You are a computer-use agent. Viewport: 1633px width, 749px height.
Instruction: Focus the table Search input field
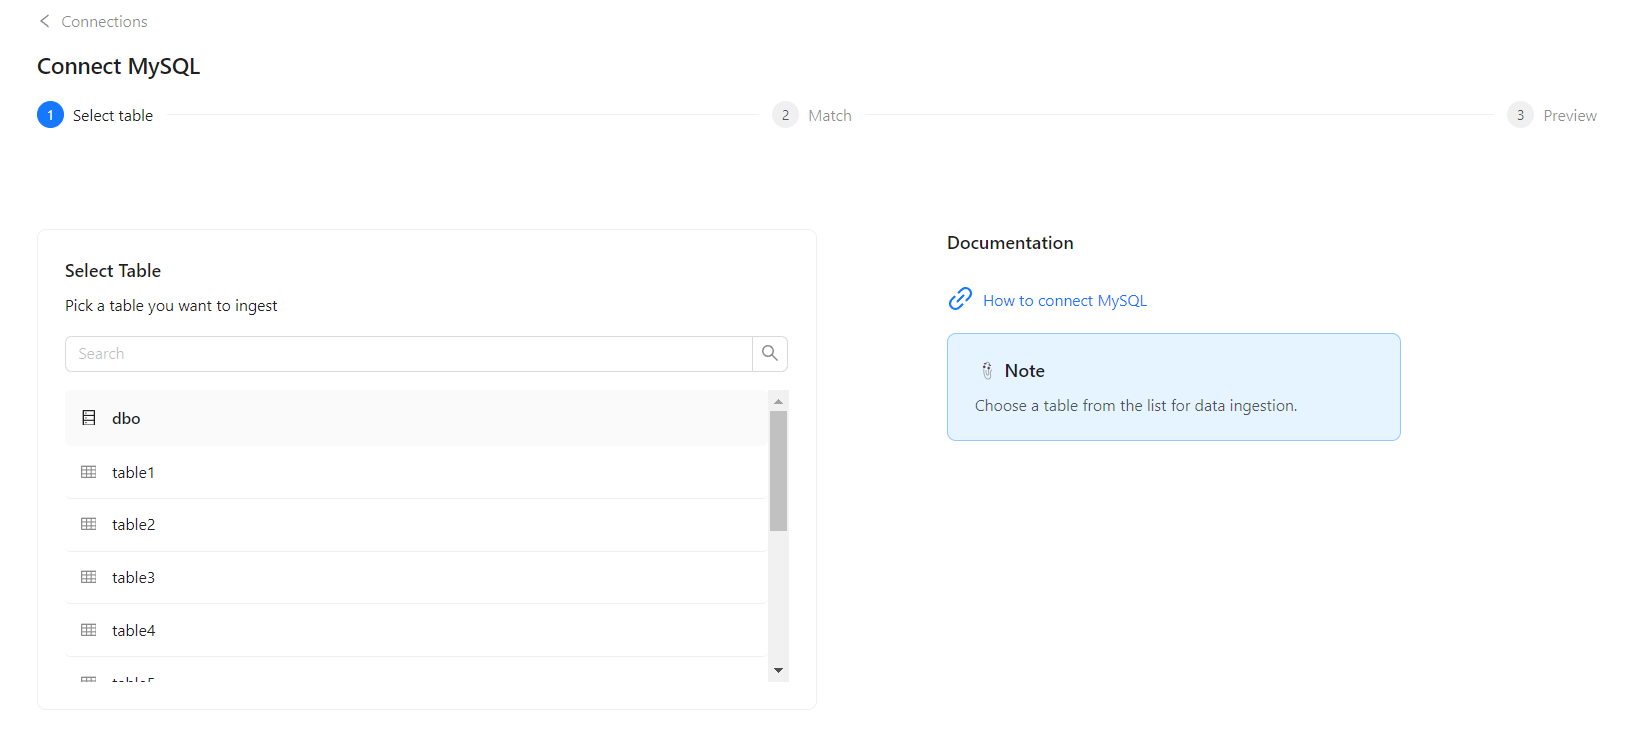pyautogui.click(x=409, y=354)
